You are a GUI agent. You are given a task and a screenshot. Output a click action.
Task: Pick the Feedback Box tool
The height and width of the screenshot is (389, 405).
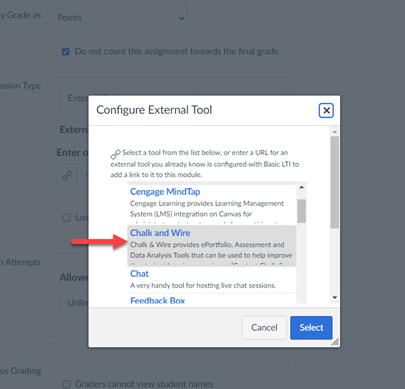coord(157,300)
